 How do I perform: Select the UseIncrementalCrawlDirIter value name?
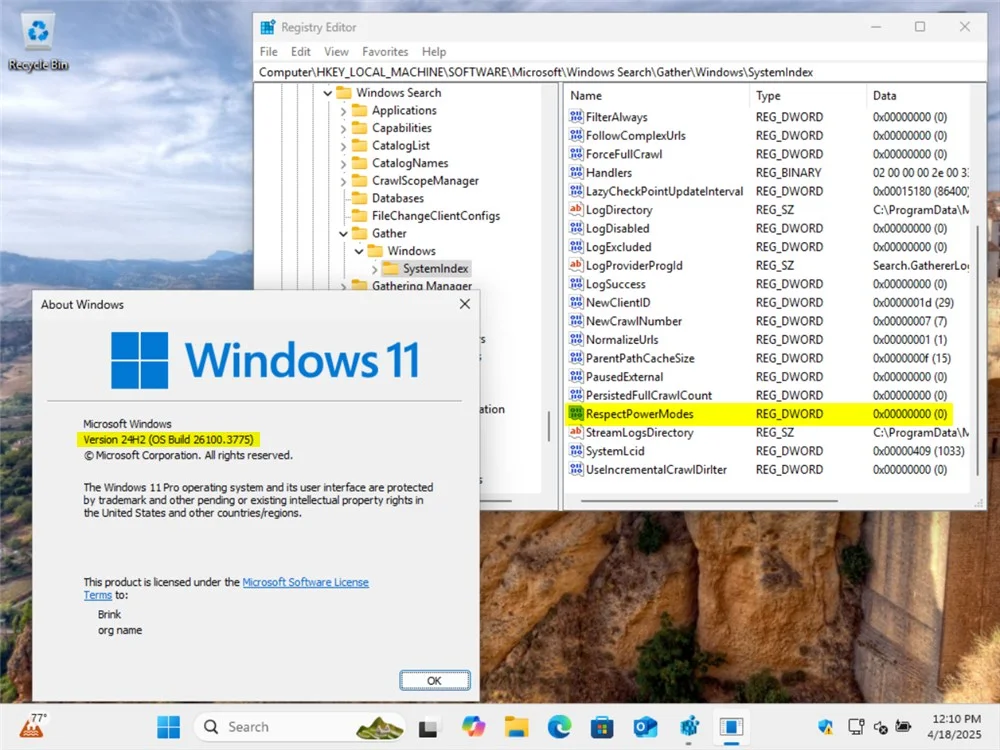(656, 469)
